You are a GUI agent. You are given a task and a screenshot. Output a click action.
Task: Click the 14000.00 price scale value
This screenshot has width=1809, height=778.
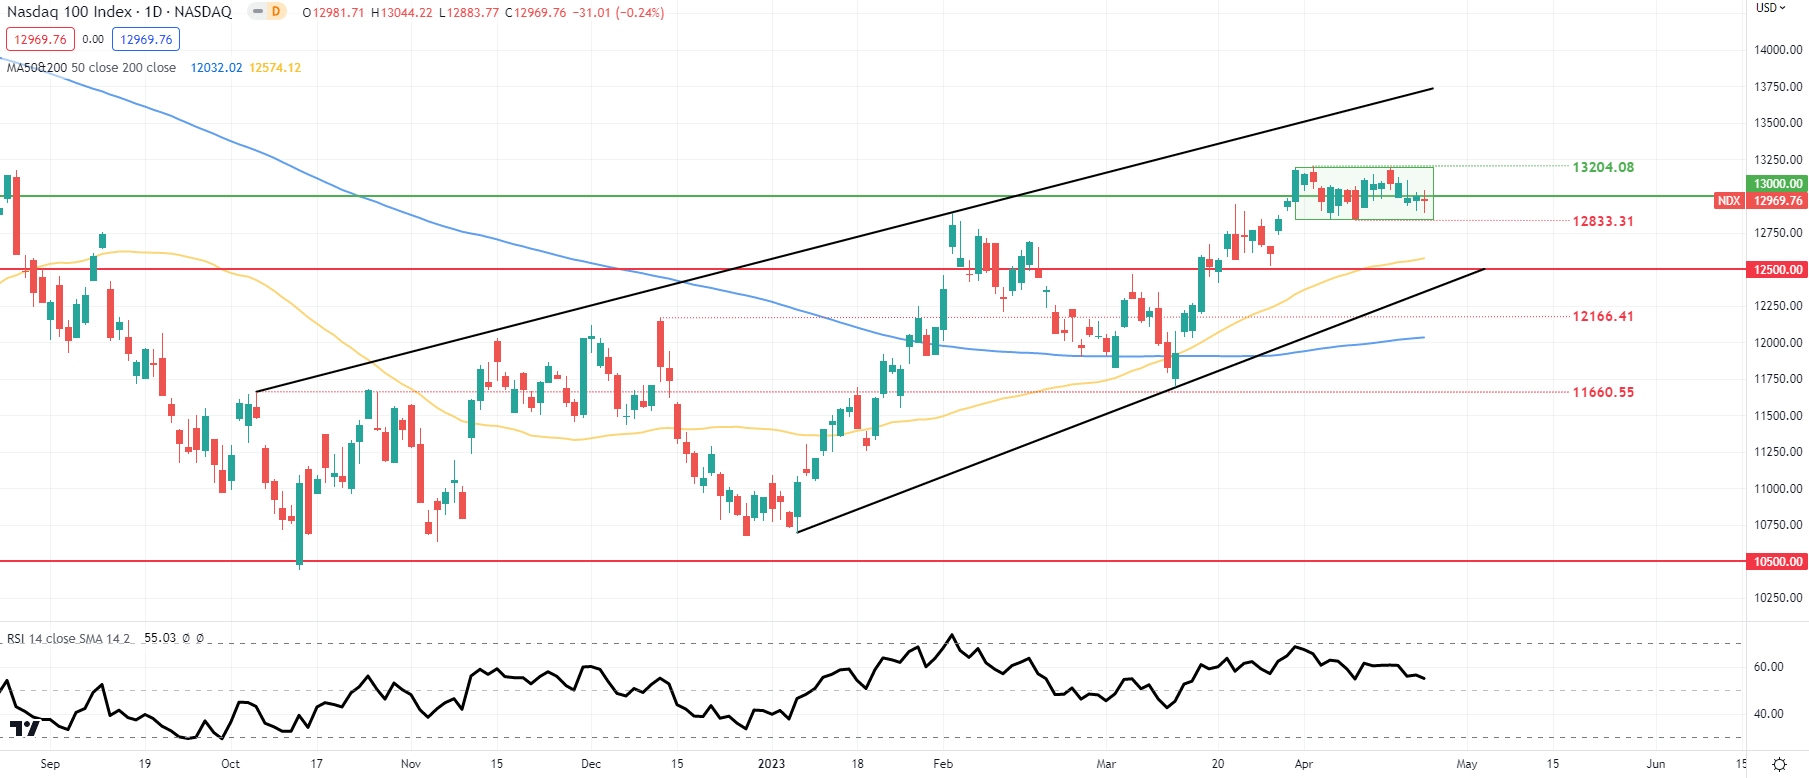point(1778,50)
